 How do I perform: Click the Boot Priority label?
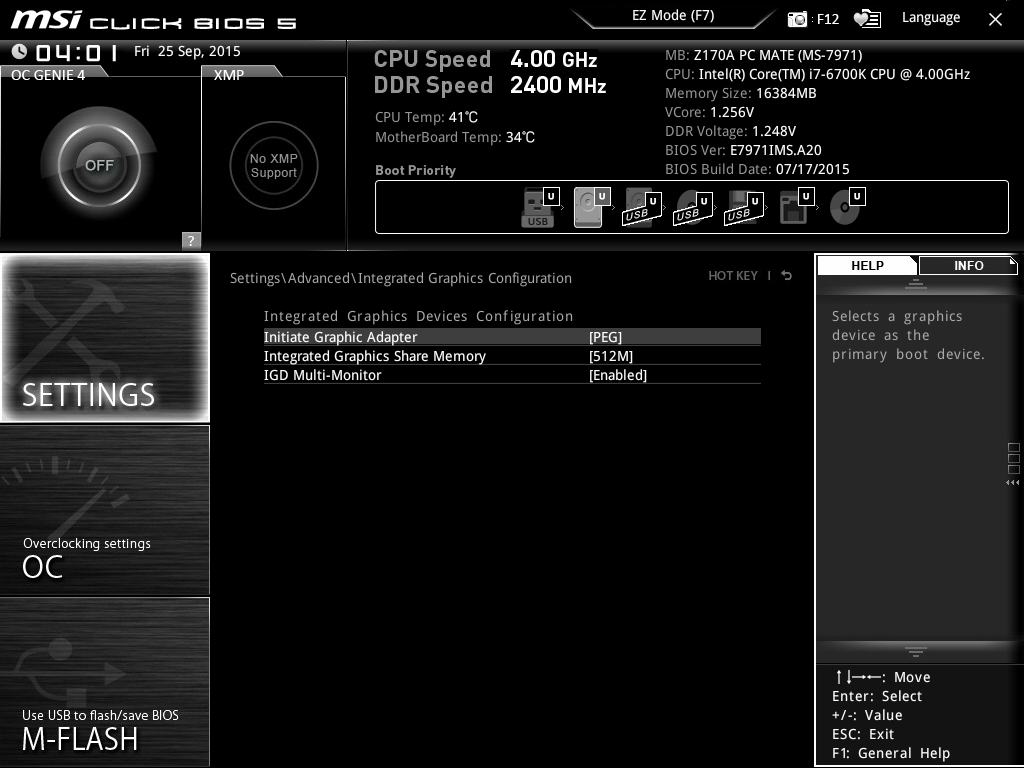(415, 170)
